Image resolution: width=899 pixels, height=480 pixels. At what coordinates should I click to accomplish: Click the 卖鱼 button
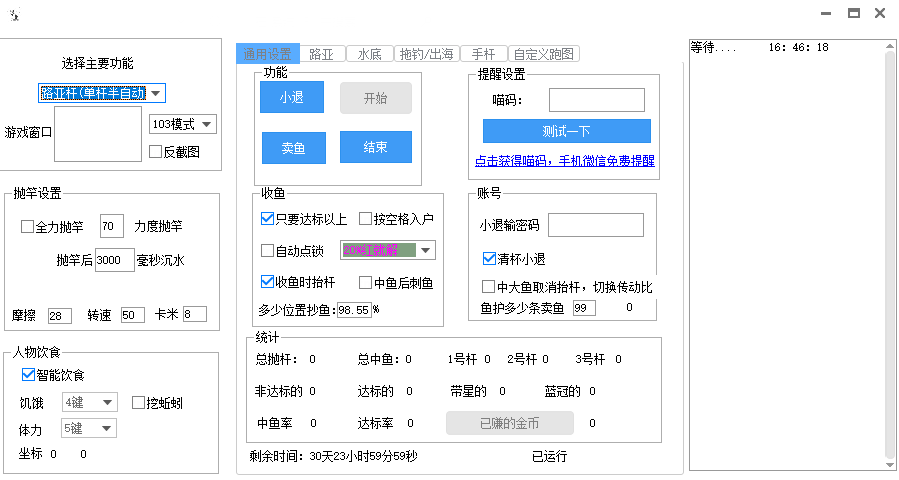(x=292, y=148)
